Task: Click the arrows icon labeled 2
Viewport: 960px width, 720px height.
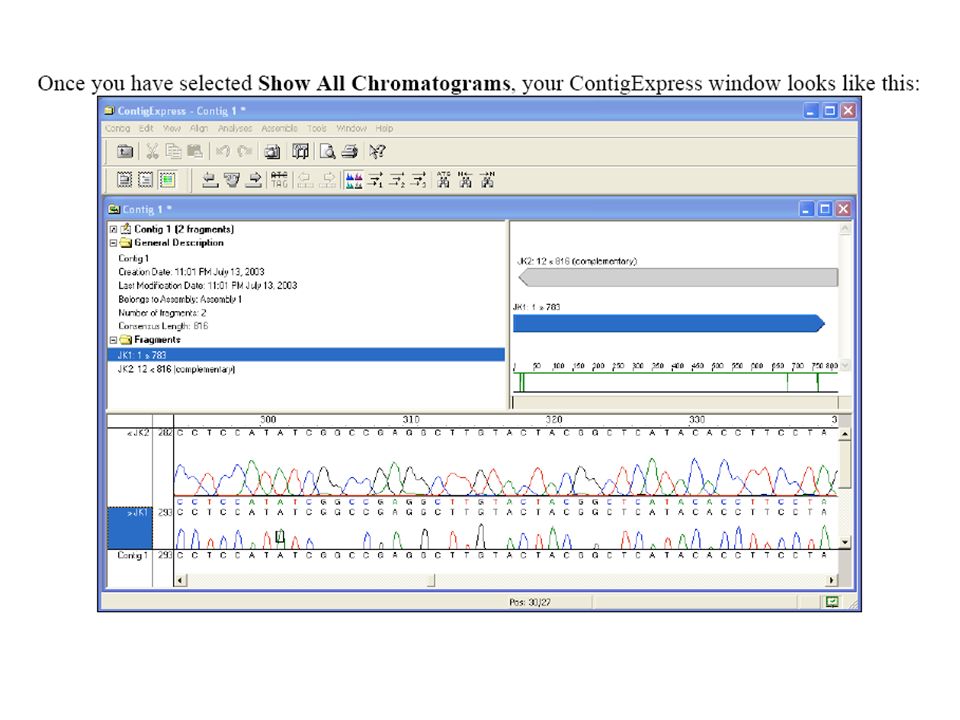Action: pos(397,180)
